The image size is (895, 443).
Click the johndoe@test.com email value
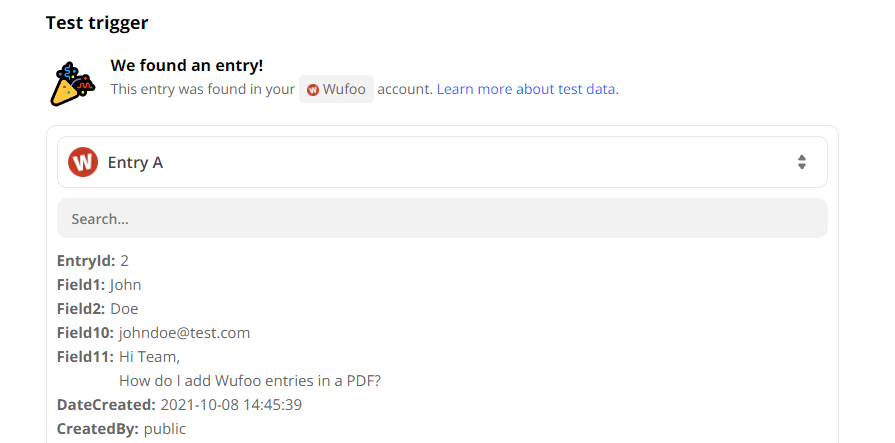pos(184,333)
